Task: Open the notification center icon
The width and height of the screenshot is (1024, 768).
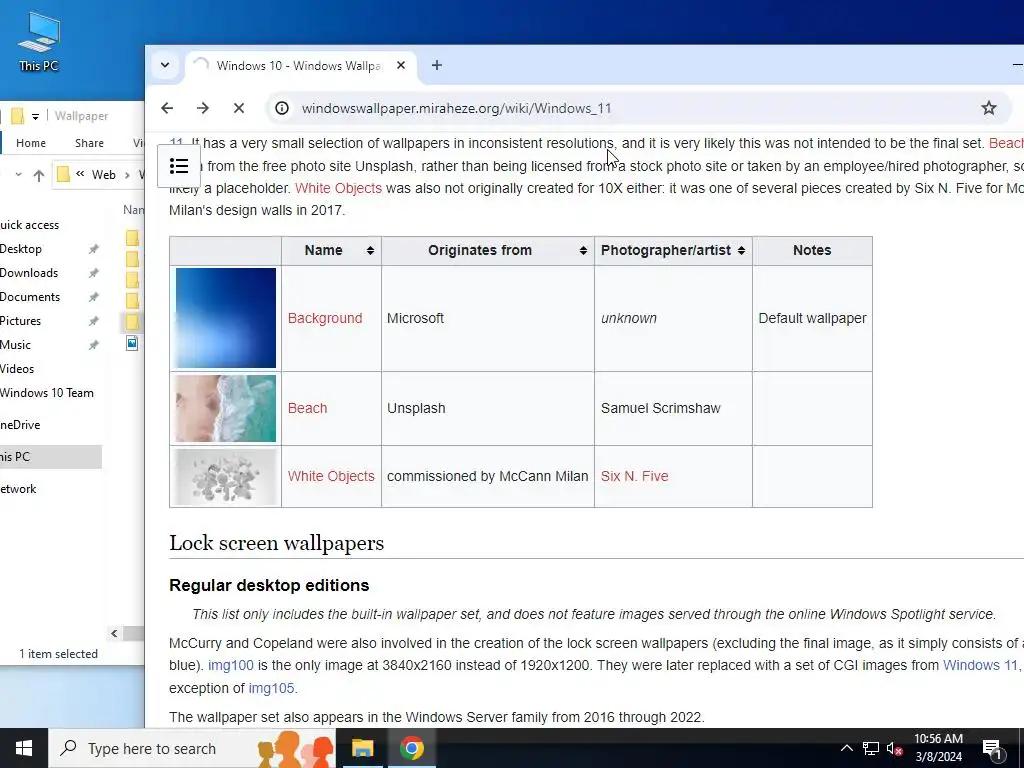Action: (x=993, y=748)
